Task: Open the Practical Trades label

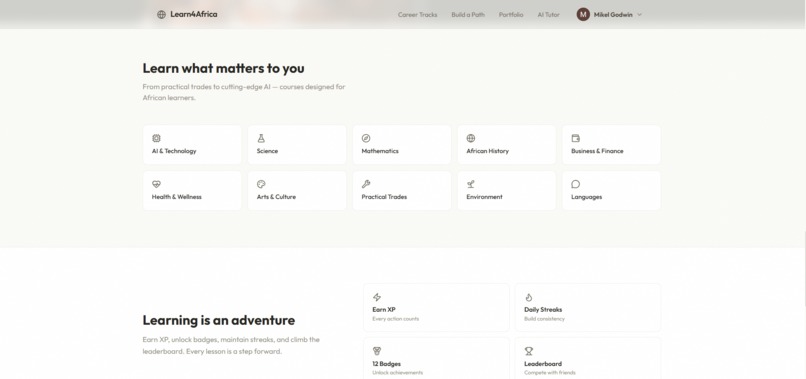Action: pyautogui.click(x=384, y=196)
